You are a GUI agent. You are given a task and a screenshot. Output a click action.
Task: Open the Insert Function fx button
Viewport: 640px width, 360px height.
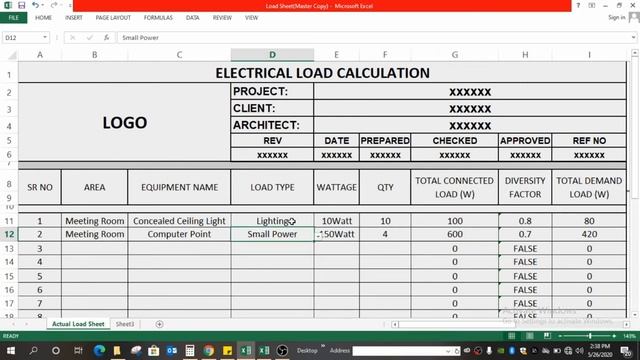click(107, 38)
